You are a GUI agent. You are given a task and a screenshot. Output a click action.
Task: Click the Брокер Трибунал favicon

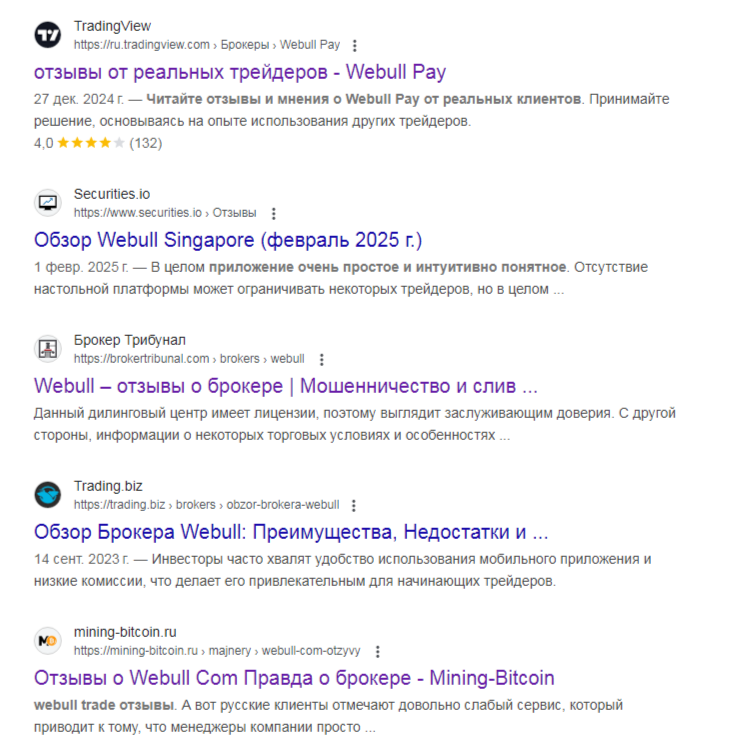(48, 349)
